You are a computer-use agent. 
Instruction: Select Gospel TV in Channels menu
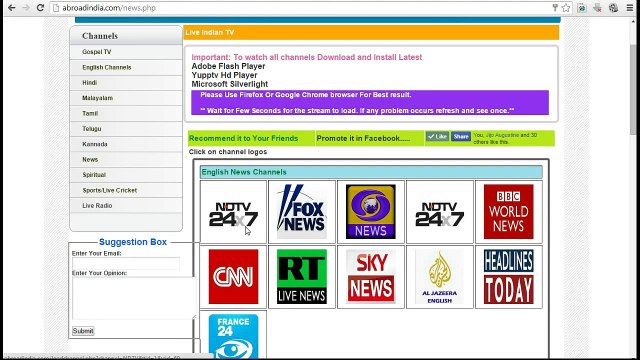pos(126,52)
